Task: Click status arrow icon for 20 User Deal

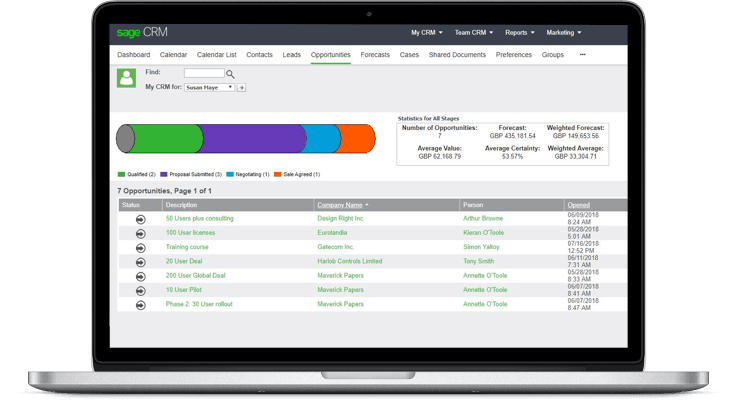Action: [140, 261]
